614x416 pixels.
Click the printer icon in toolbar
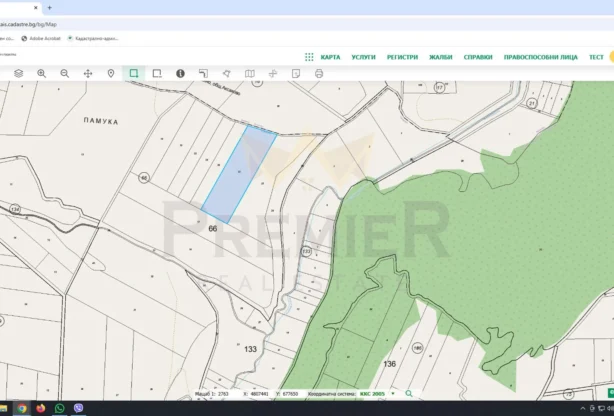(x=319, y=73)
